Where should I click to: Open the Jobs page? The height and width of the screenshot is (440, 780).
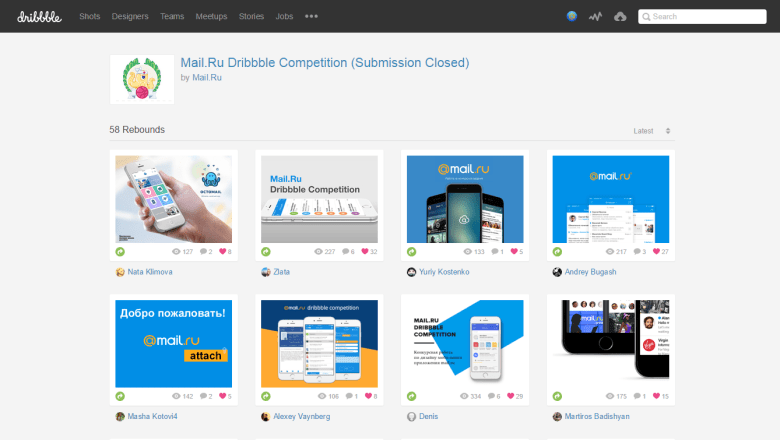284,16
